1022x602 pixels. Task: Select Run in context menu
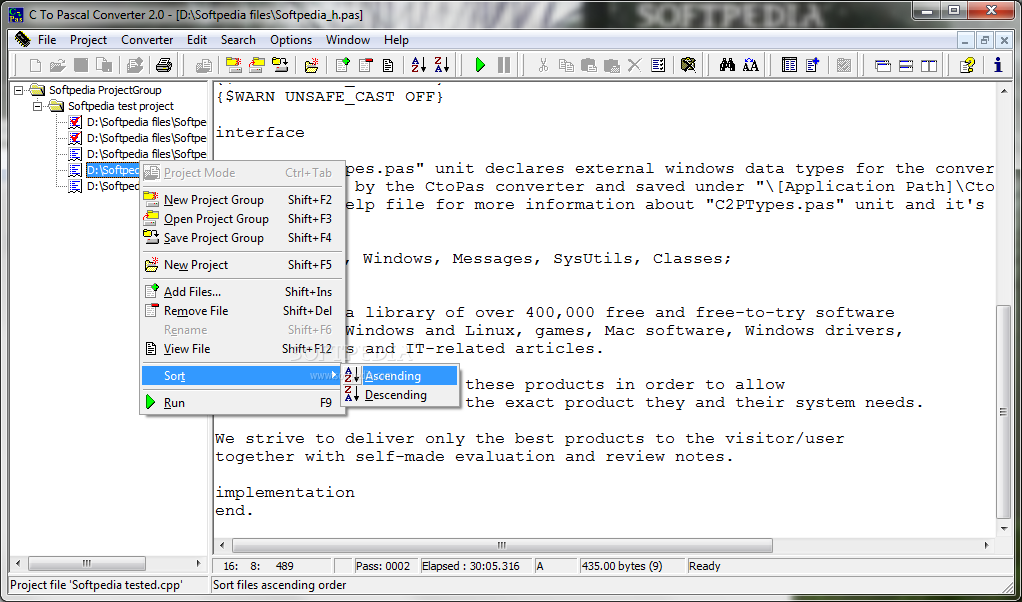241,403
